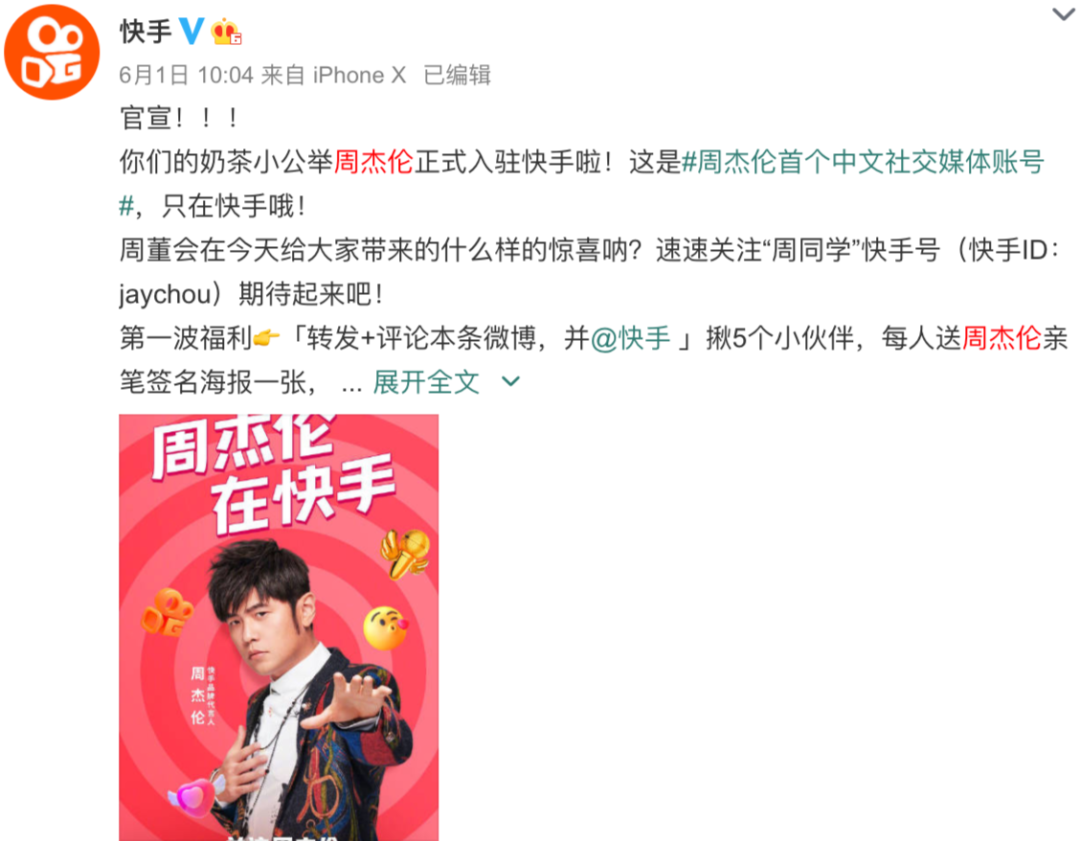Viewport: 1080px width, 841px height.
Task: Click the 快手 account name
Action: pyautogui.click(x=145, y=32)
